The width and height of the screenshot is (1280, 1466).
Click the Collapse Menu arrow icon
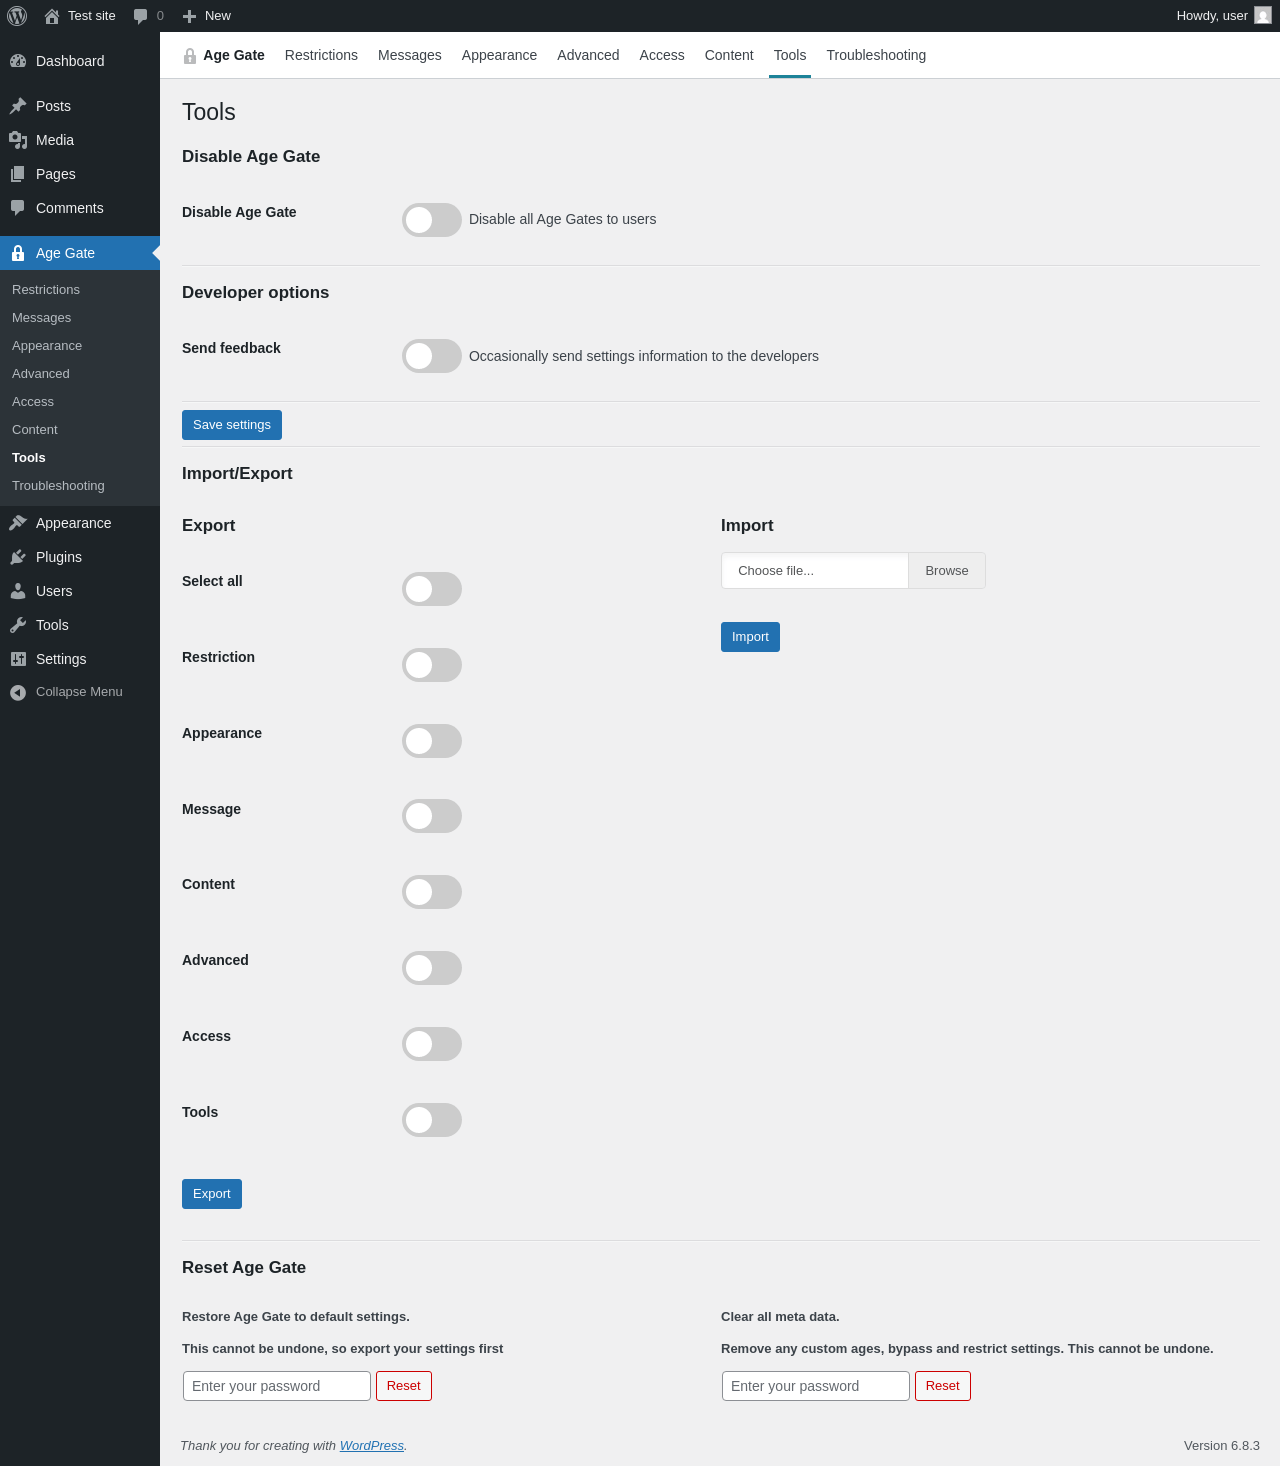click(x=18, y=692)
